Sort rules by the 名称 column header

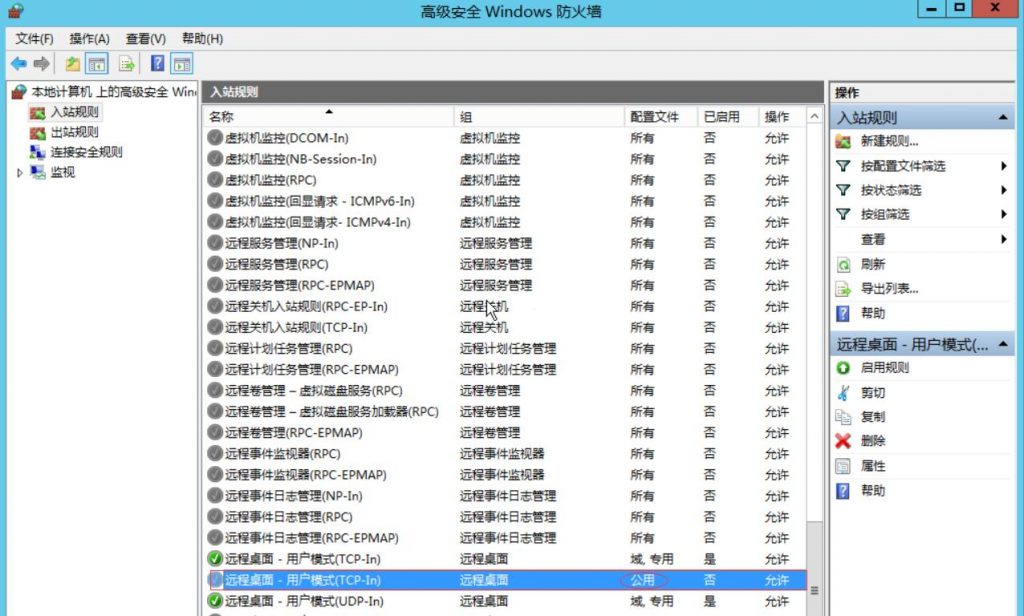point(328,117)
